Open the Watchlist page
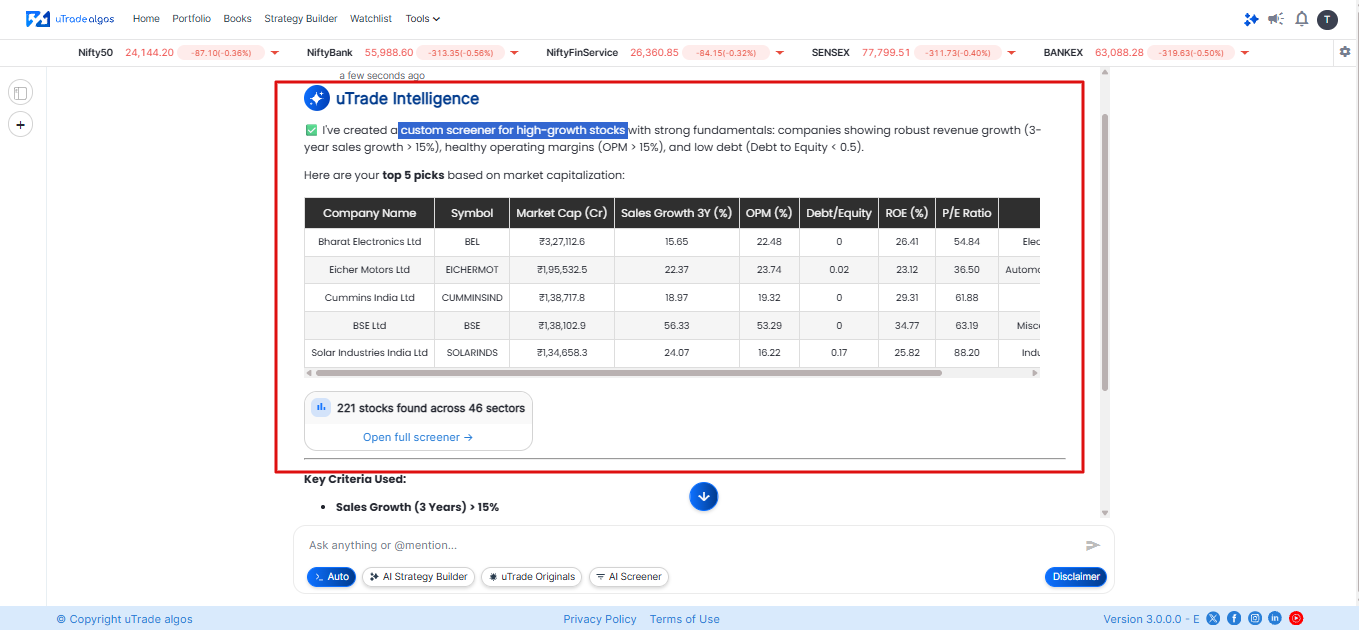The image size is (1359, 630). [371, 19]
